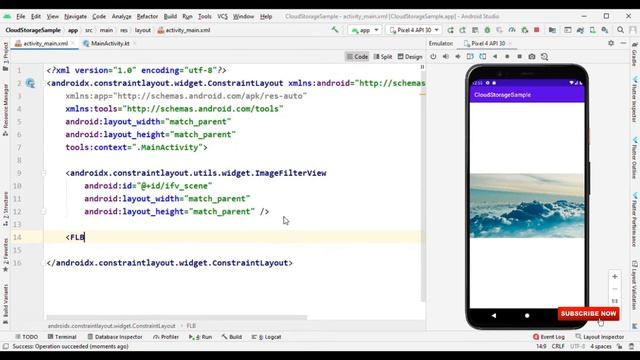Open the line separator CRLF selector
The width and height of the screenshot is (640, 360).
coord(558,346)
